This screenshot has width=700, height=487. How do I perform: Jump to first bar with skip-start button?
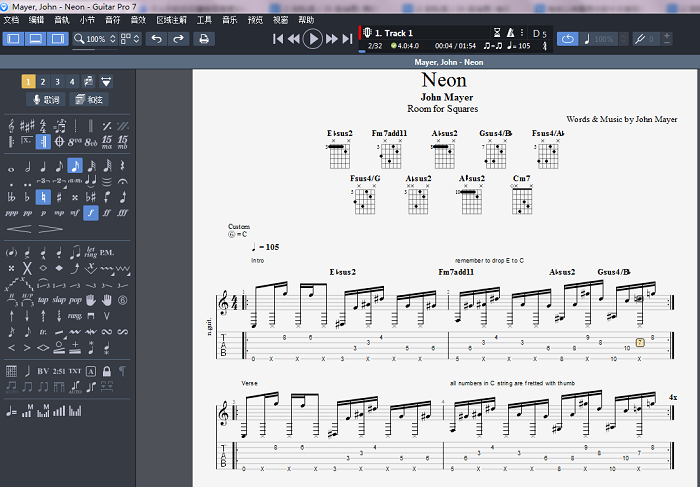[279, 39]
